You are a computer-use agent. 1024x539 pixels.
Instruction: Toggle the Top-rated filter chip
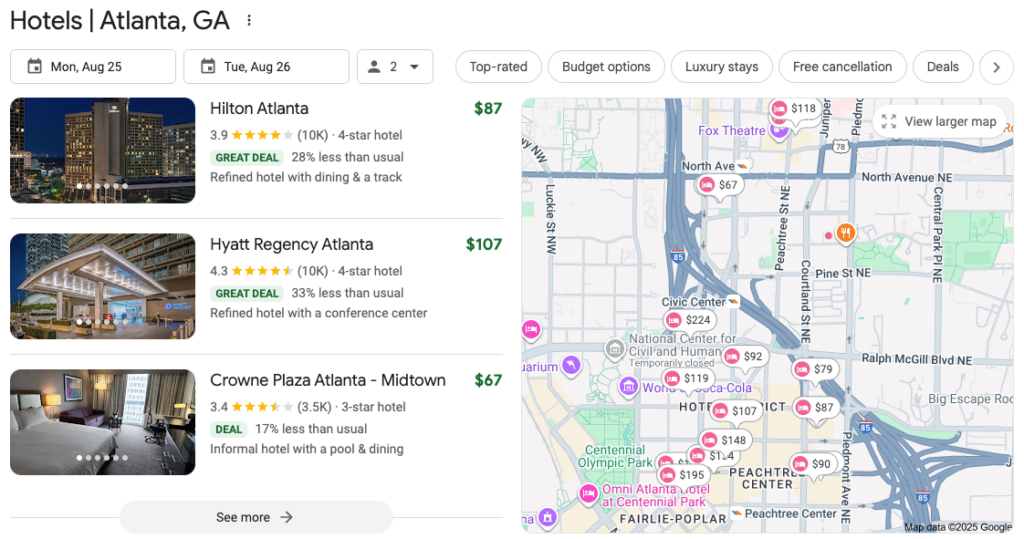click(498, 67)
